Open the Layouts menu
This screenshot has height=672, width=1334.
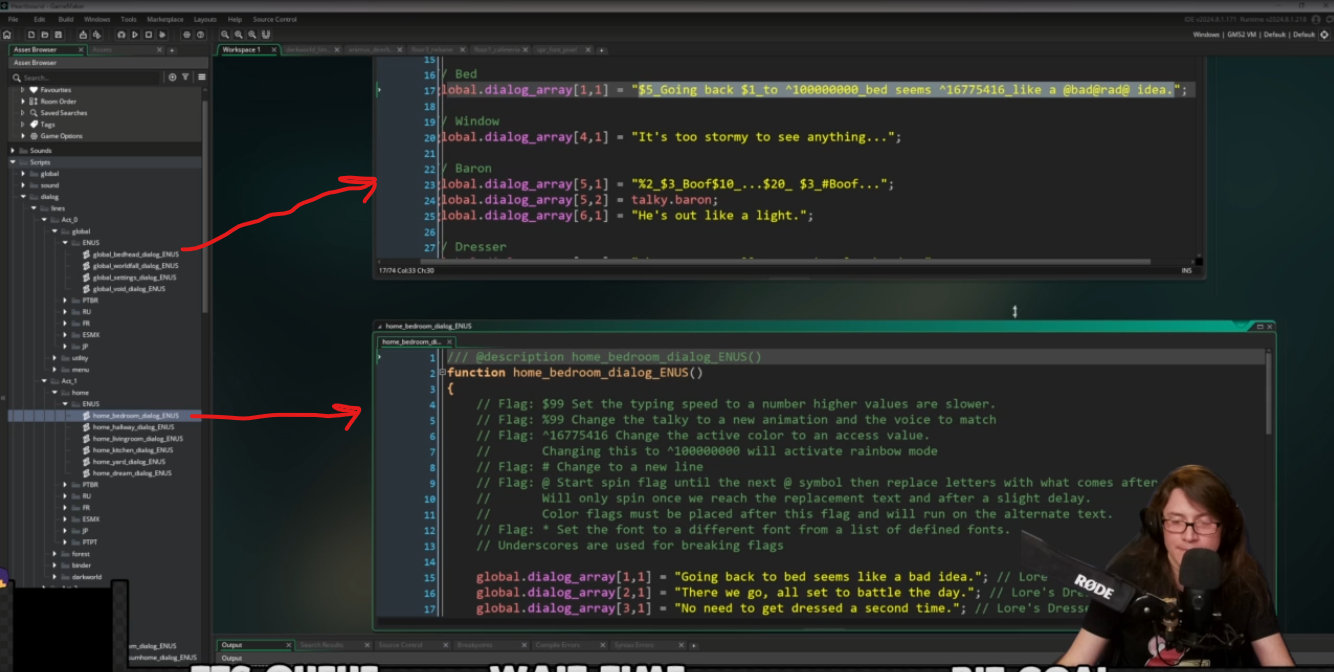[x=205, y=19]
